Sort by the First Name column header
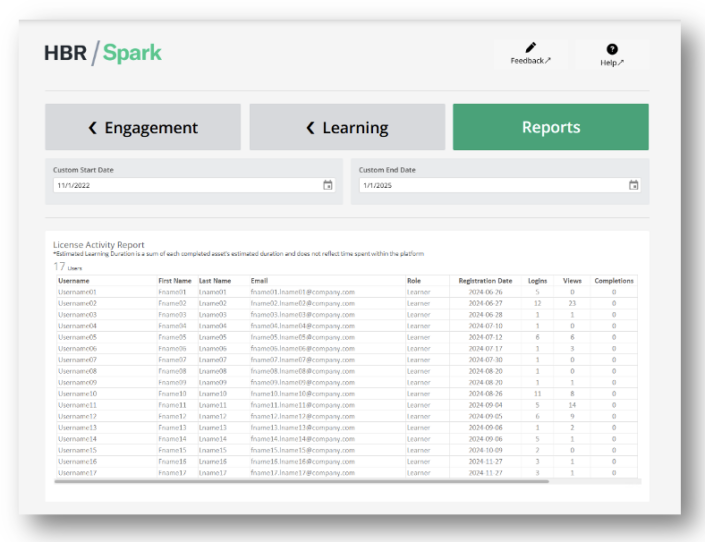Screen dimensions: 705x542 click(175, 281)
